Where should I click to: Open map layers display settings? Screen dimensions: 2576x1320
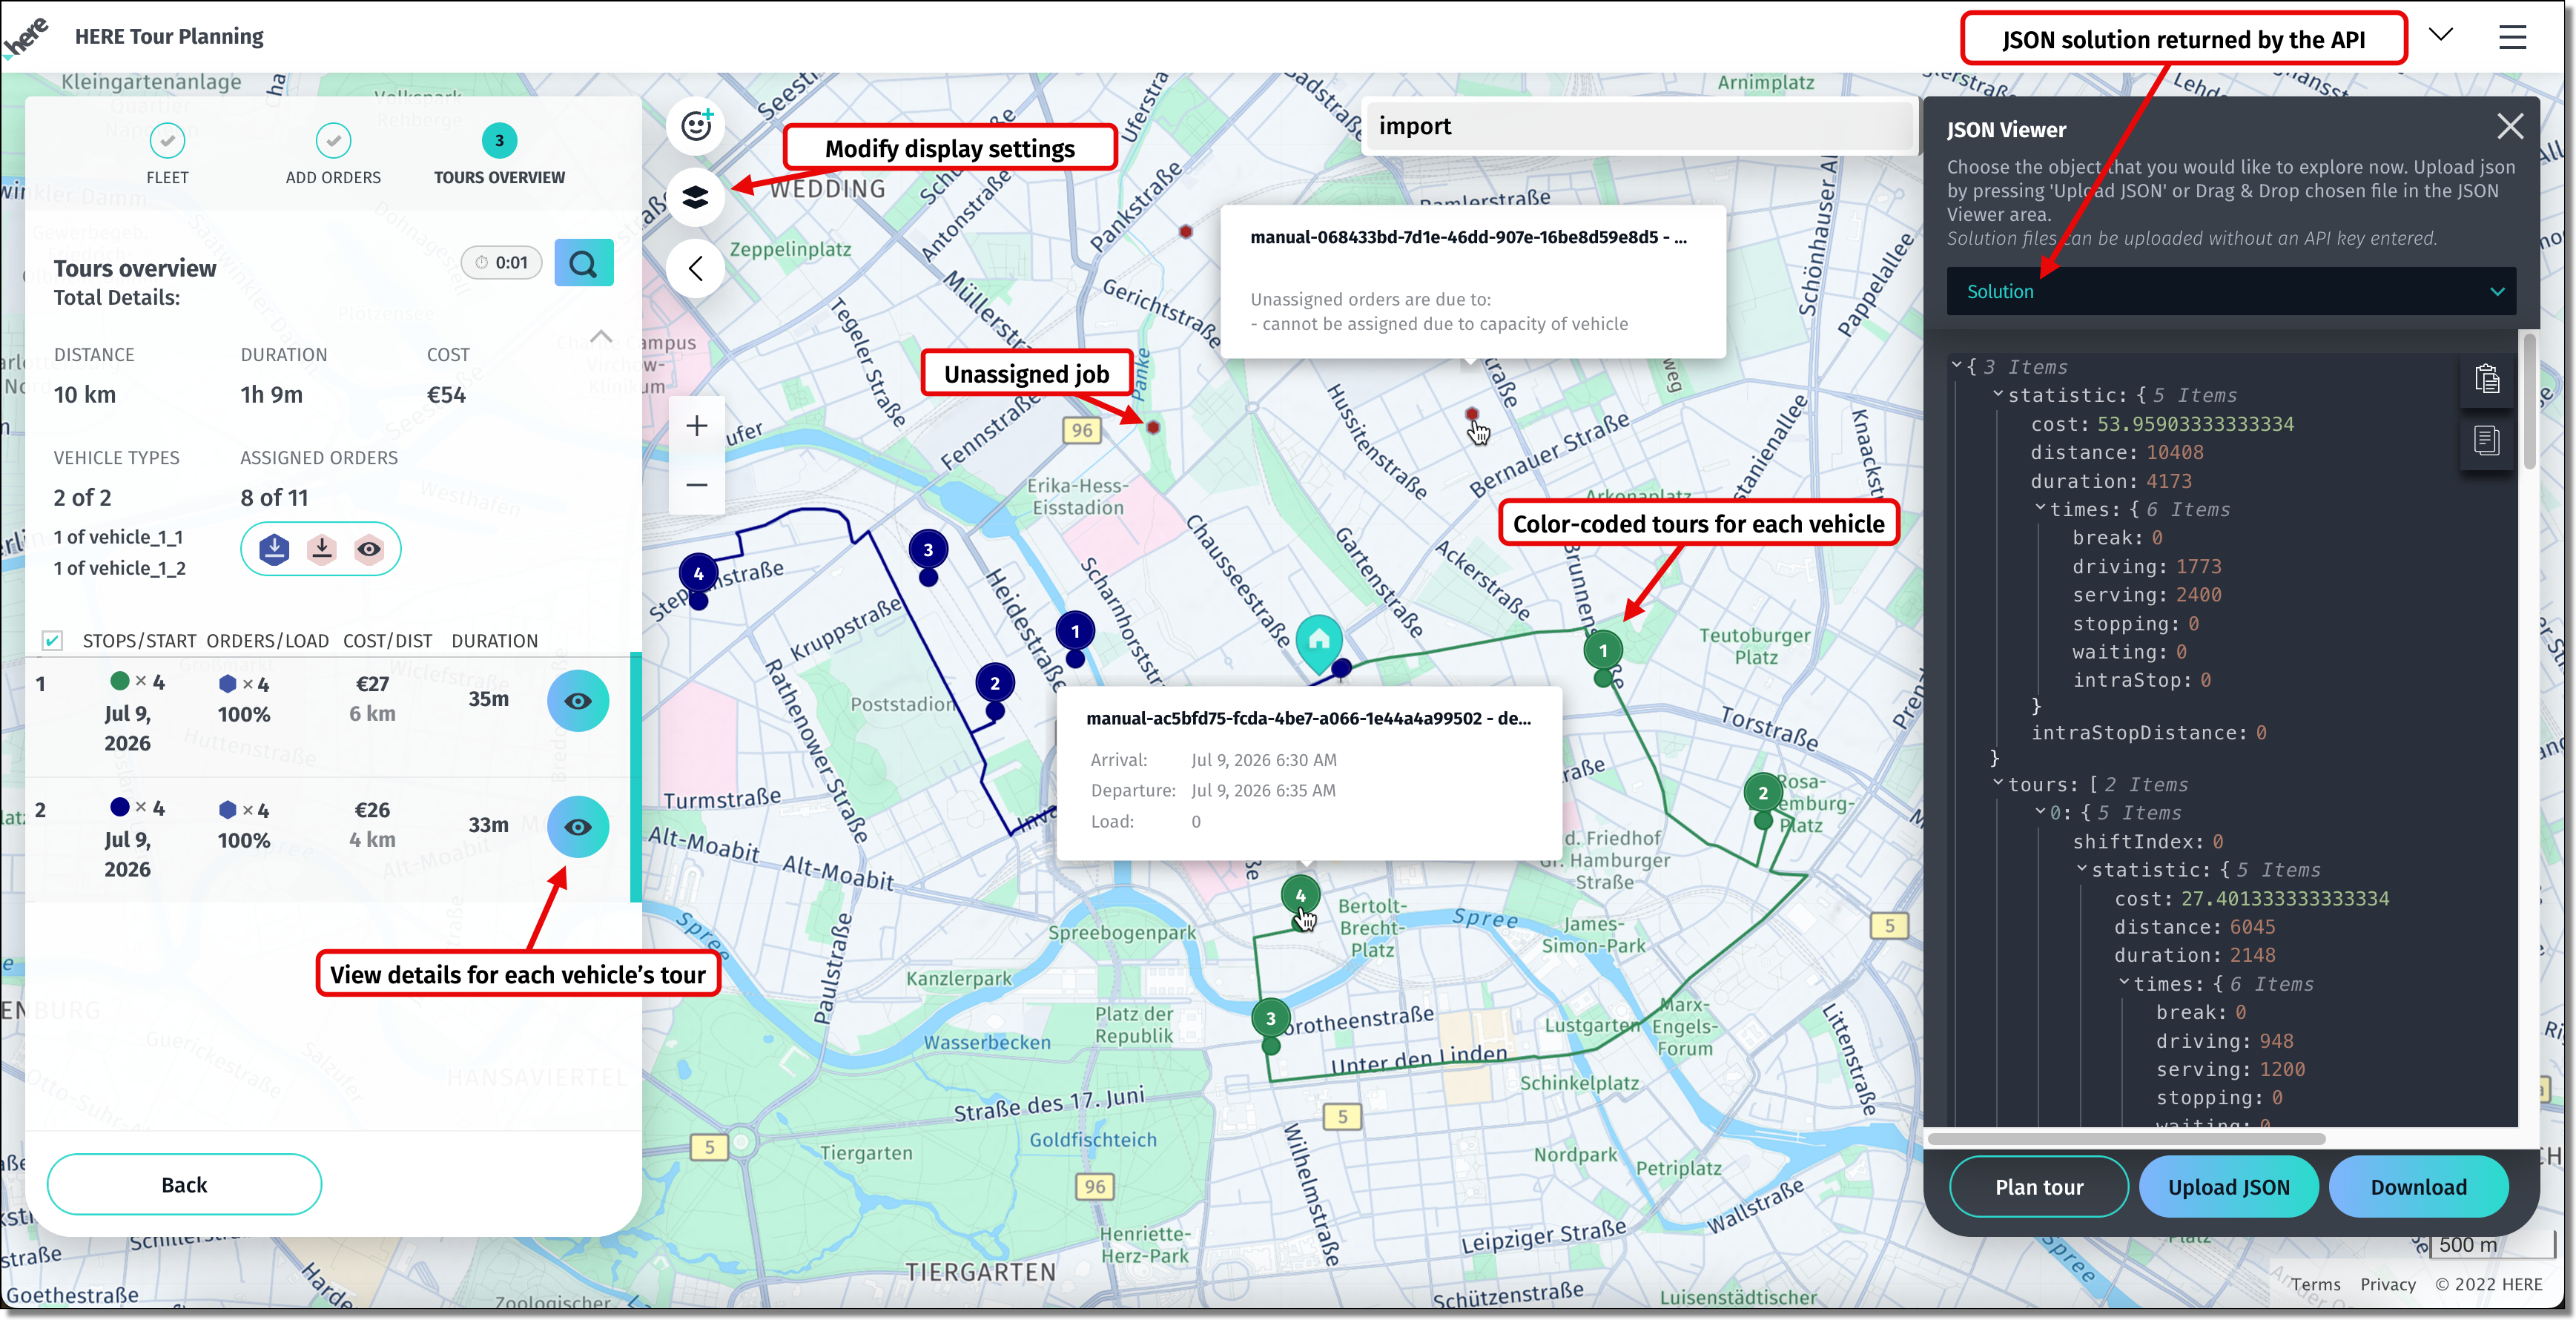[696, 196]
